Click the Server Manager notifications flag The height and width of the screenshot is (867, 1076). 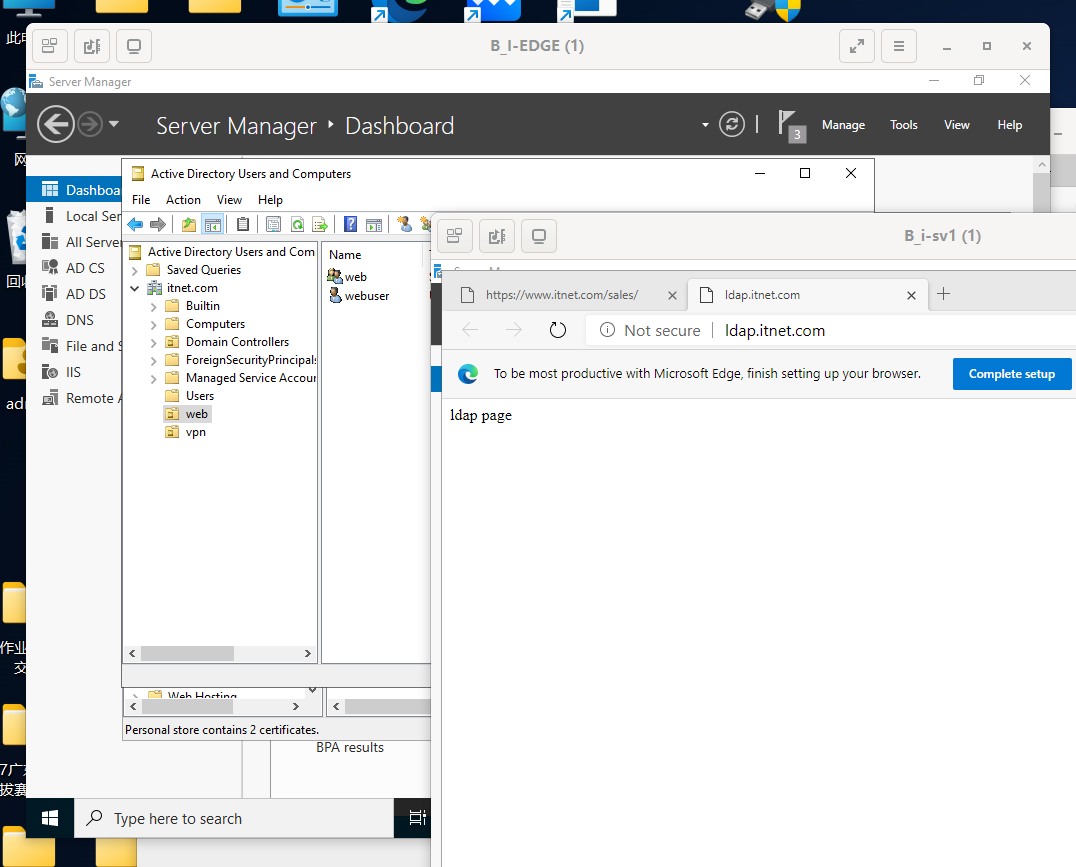click(x=791, y=126)
